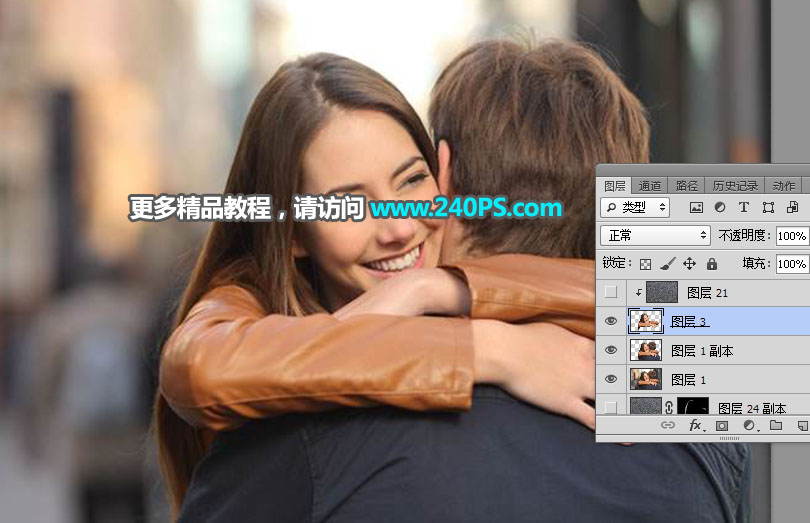Hide the 图层 1 layer
Screen dimensions: 810x523
[611, 379]
